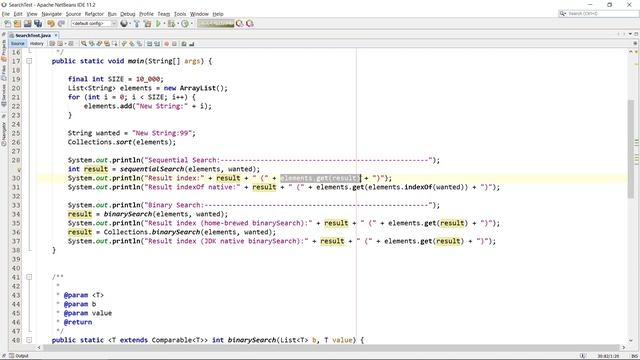
Task: Click the New File toolbar icon
Action: click(x=7, y=24)
